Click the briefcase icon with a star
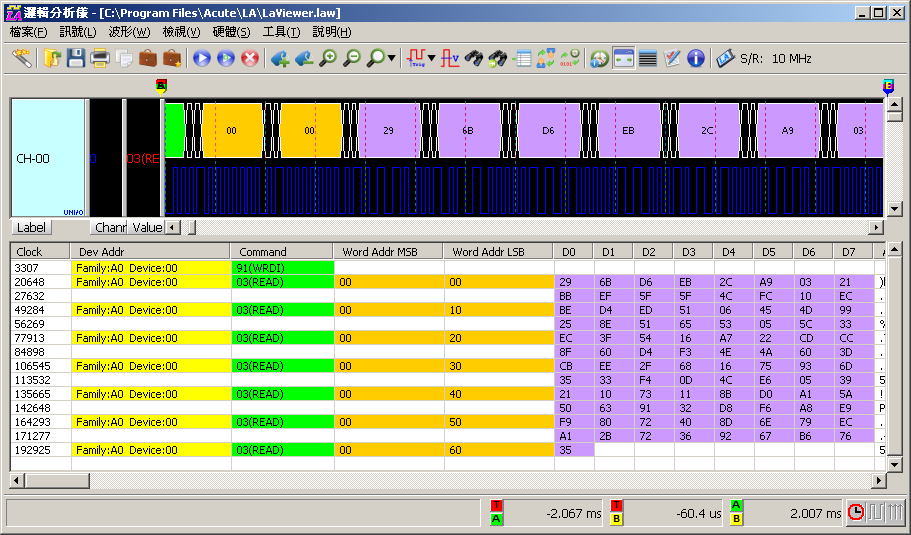 [x=171, y=58]
